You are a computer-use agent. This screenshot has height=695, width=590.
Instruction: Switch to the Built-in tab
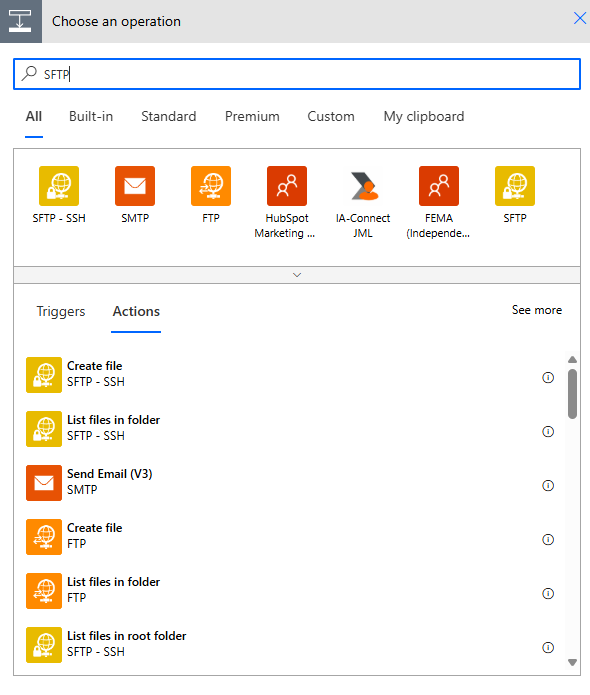coord(91,116)
